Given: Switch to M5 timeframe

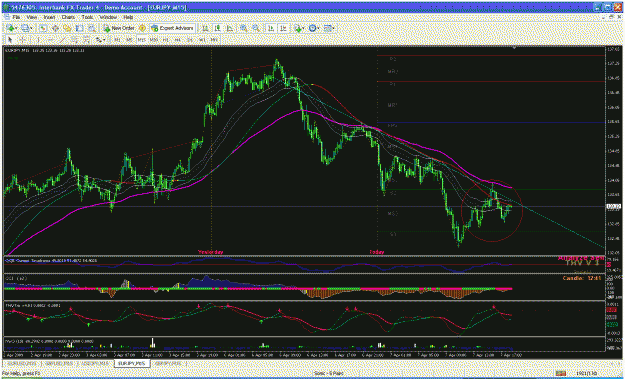Looking at the screenshot, I should pyautogui.click(x=130, y=40).
